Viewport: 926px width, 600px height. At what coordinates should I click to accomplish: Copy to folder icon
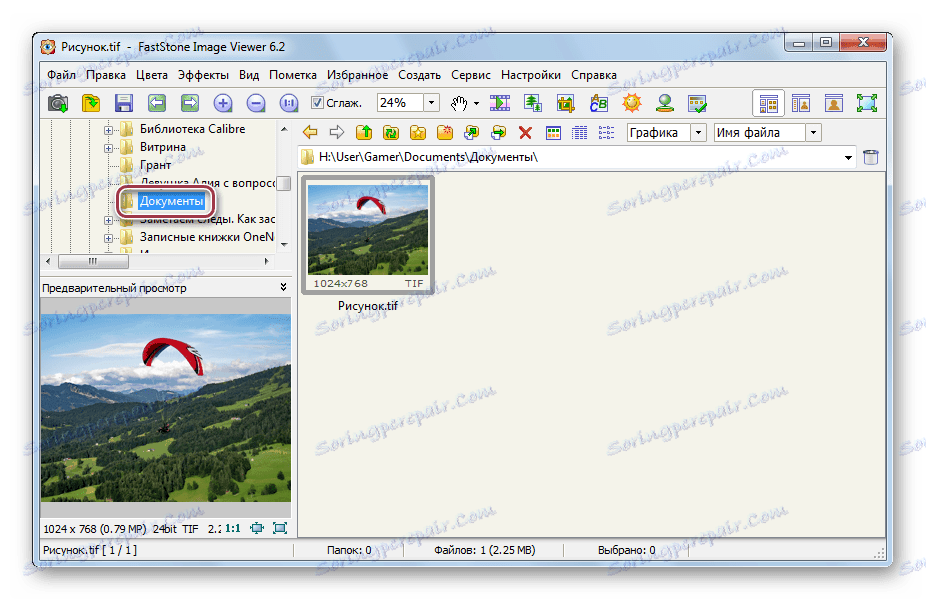[x=471, y=132]
